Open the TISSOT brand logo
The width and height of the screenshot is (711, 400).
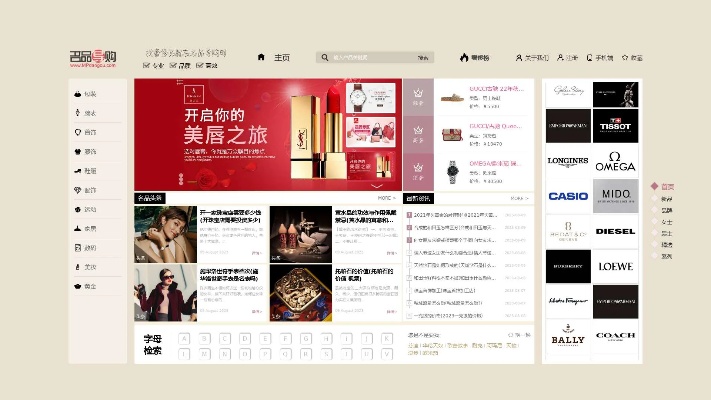pyautogui.click(x=615, y=126)
